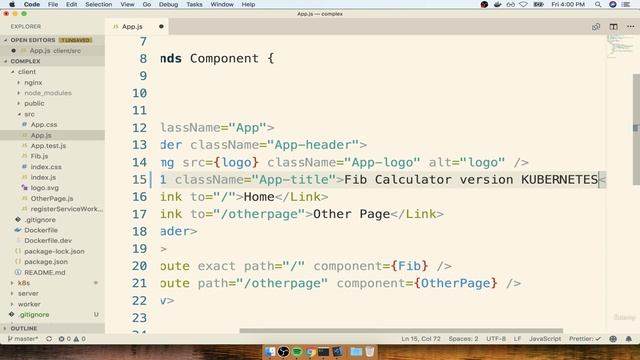Open README.md in the explorer

coord(44,273)
